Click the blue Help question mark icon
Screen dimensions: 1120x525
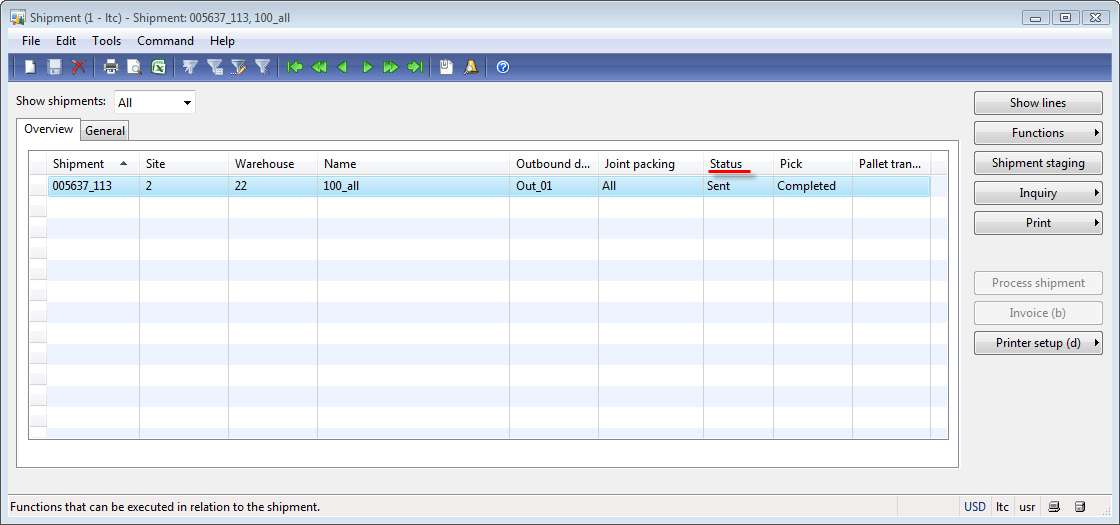pos(503,67)
